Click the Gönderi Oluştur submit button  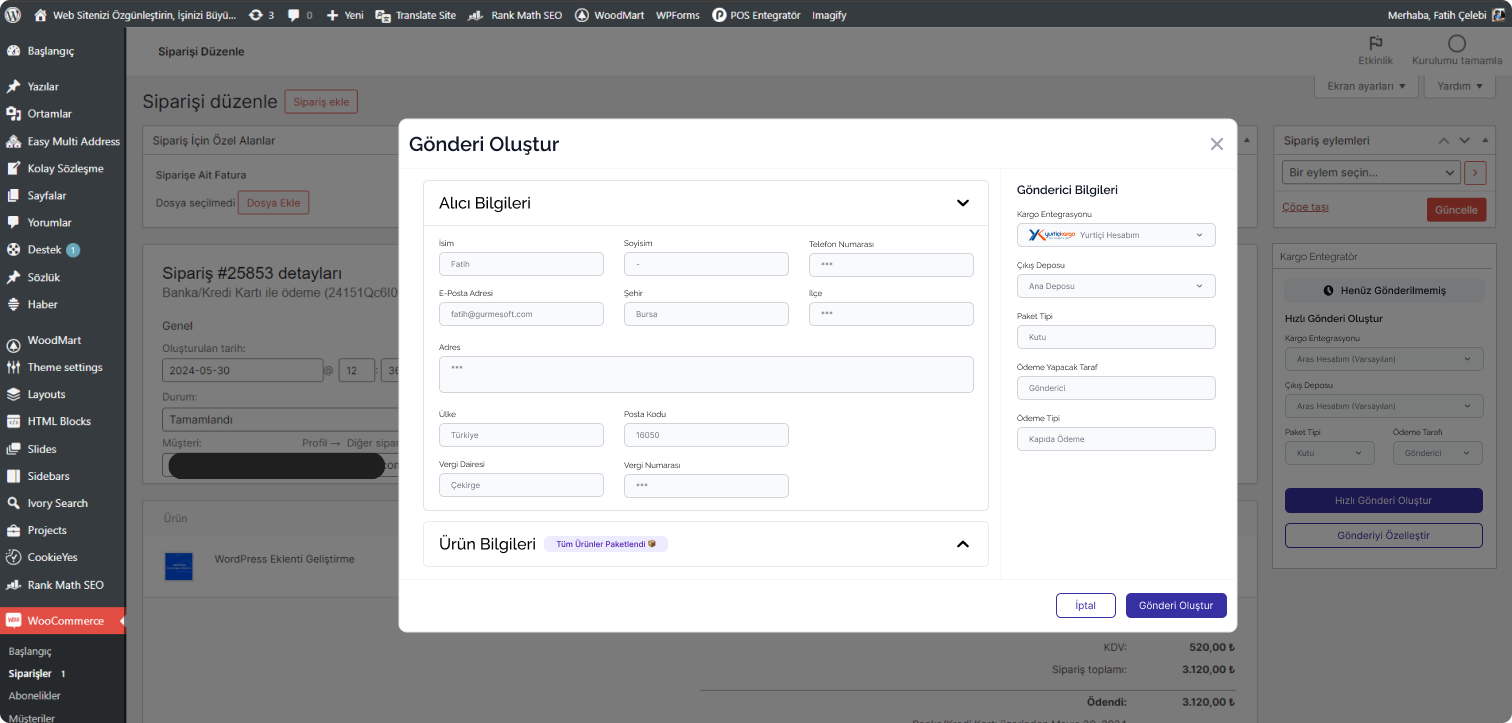[x=1176, y=605]
